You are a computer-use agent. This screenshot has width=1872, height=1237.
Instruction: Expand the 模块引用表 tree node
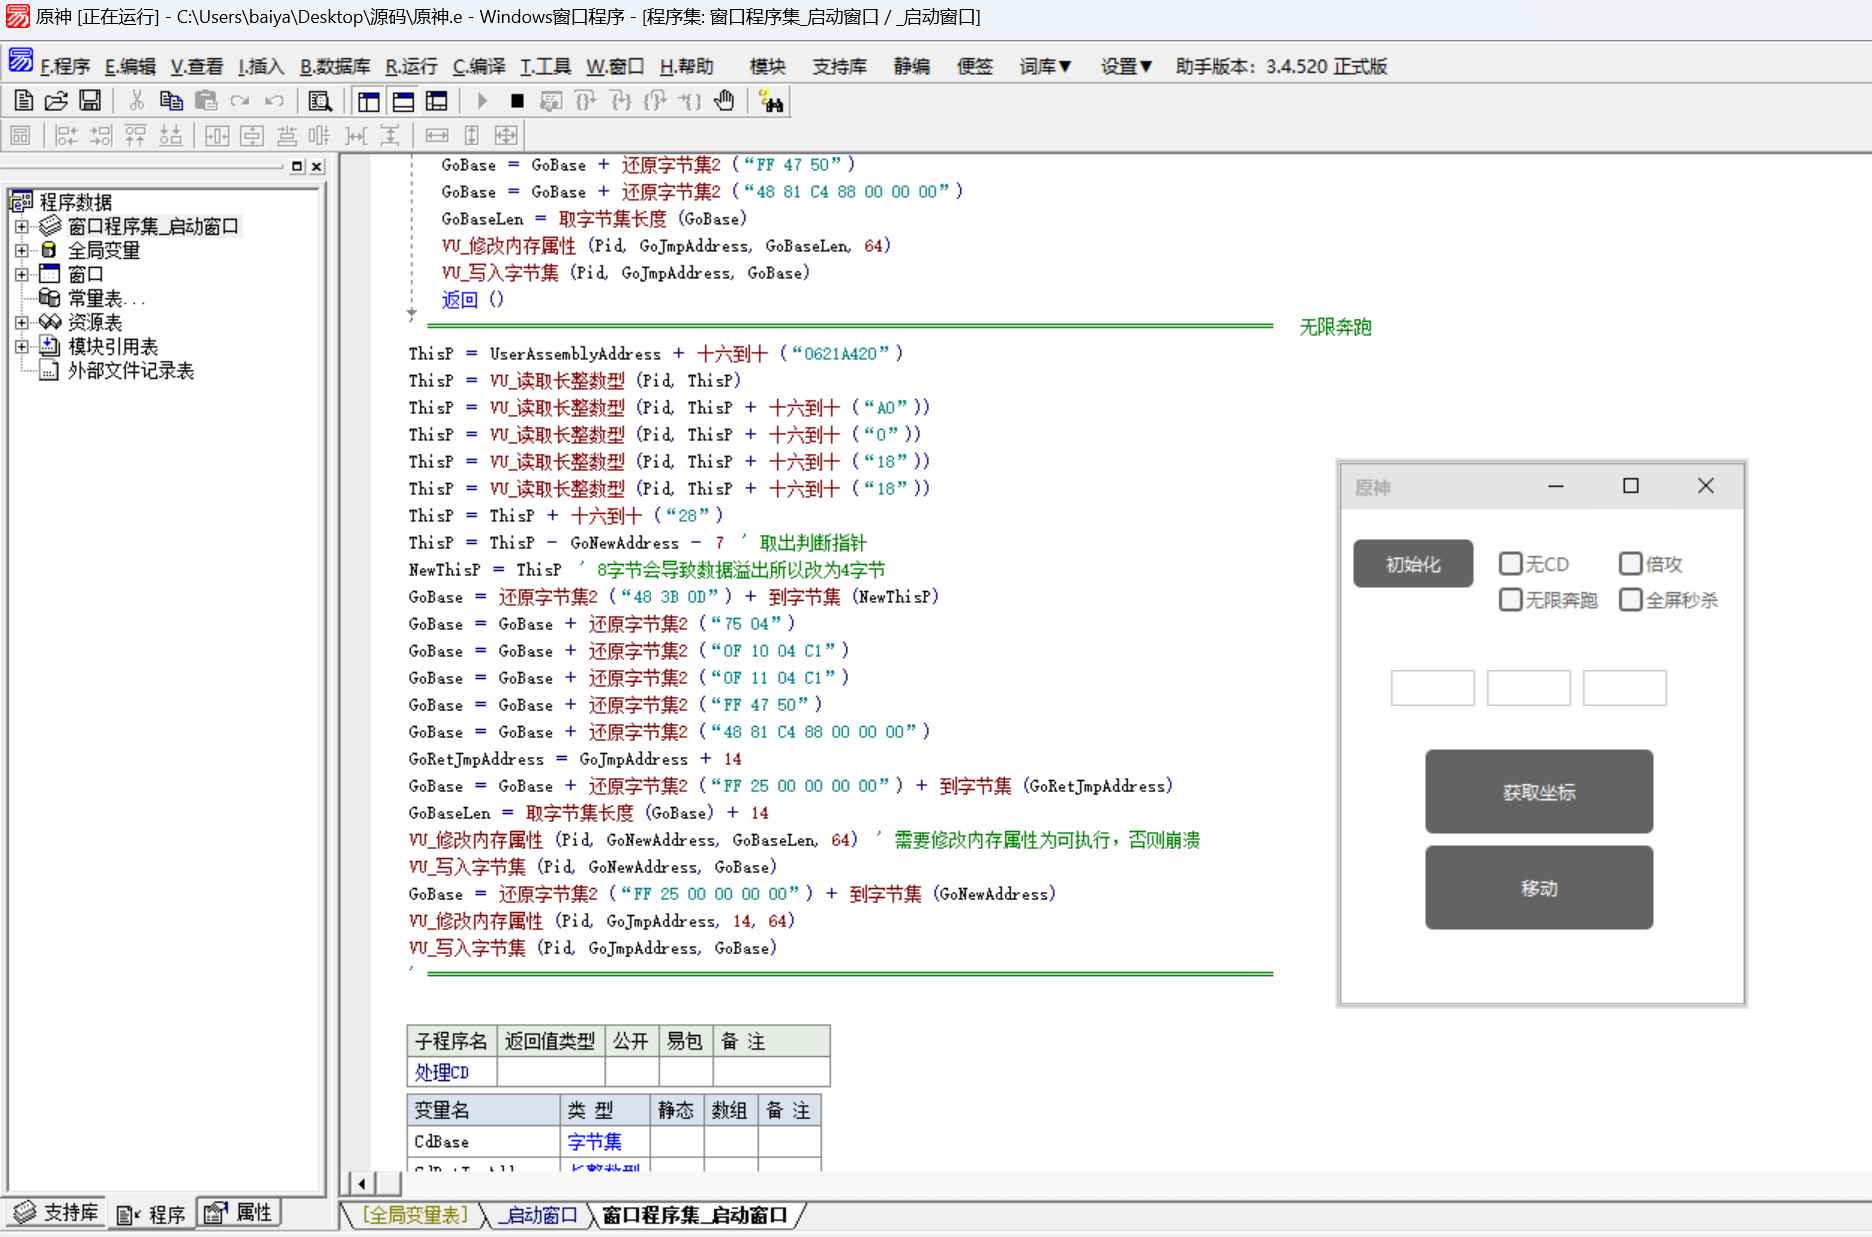pos(21,346)
